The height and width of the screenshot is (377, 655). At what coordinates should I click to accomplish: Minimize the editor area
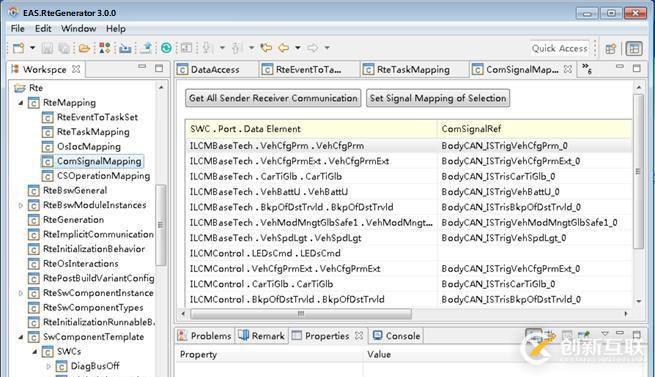tap(619, 67)
